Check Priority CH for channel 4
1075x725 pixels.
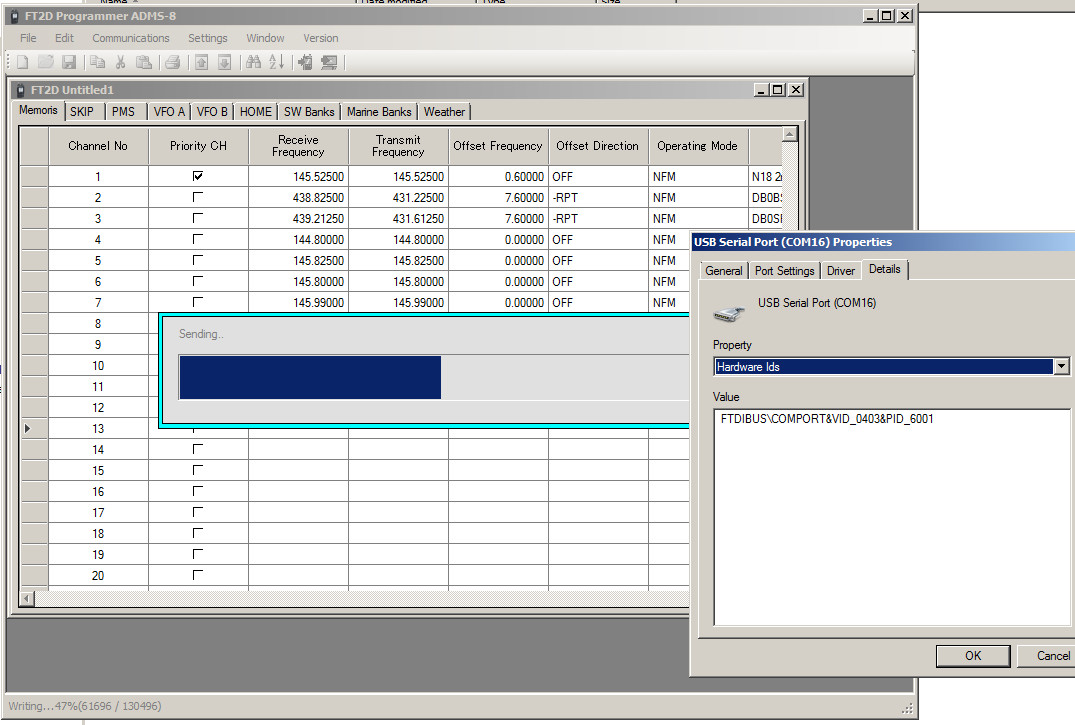pyautogui.click(x=197, y=239)
